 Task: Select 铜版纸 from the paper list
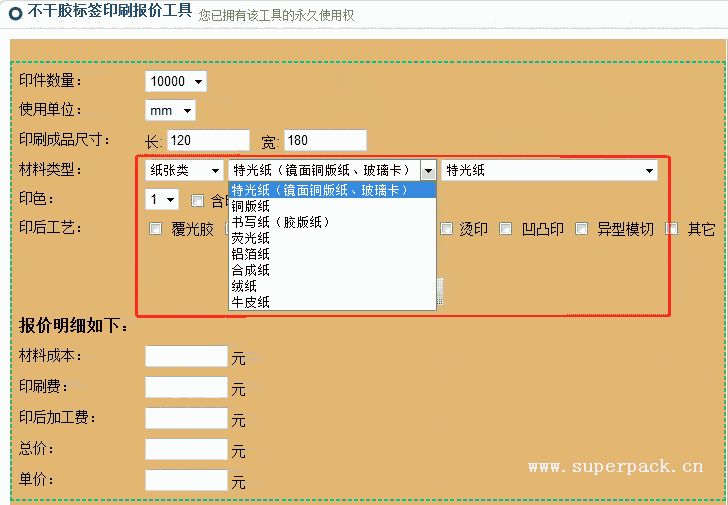[x=251, y=206]
